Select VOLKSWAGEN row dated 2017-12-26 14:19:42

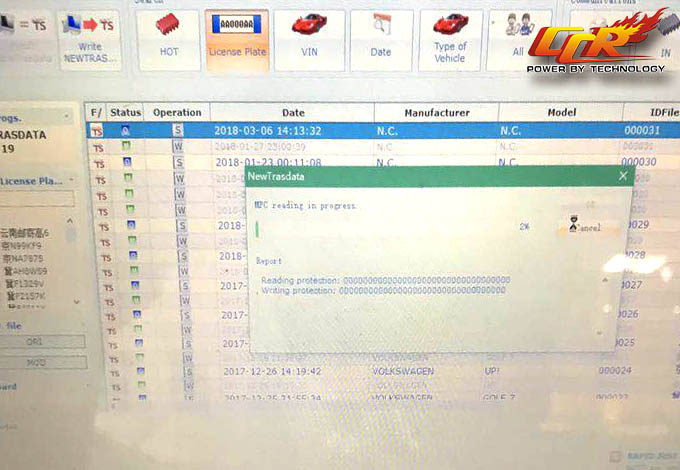(x=390, y=371)
